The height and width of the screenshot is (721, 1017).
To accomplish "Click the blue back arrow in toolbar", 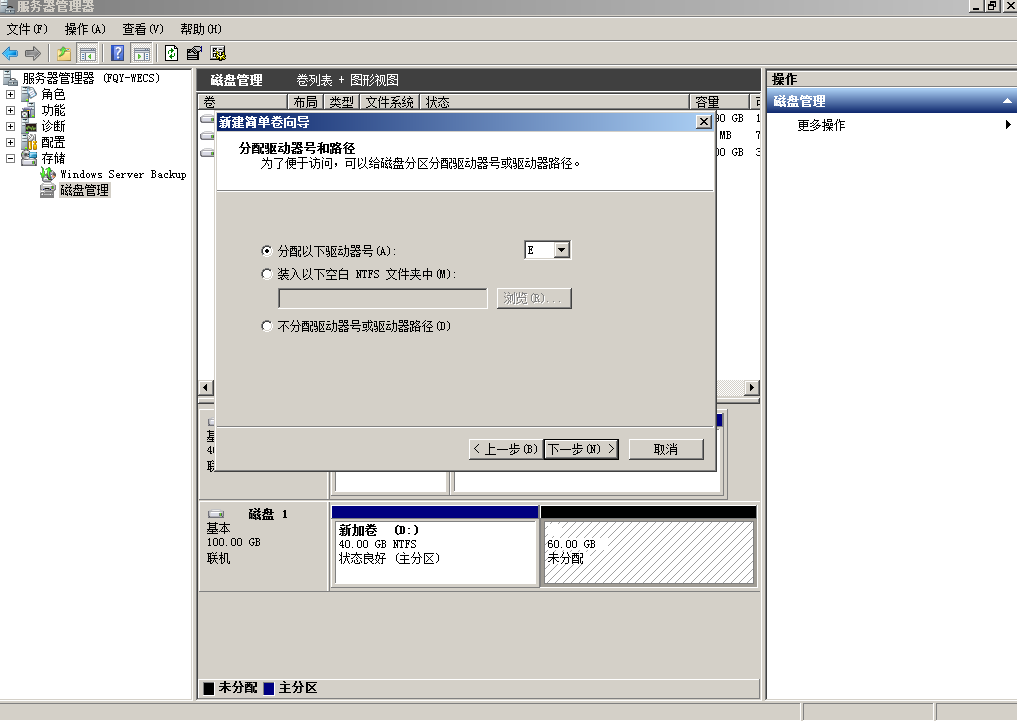I will click(x=11, y=53).
